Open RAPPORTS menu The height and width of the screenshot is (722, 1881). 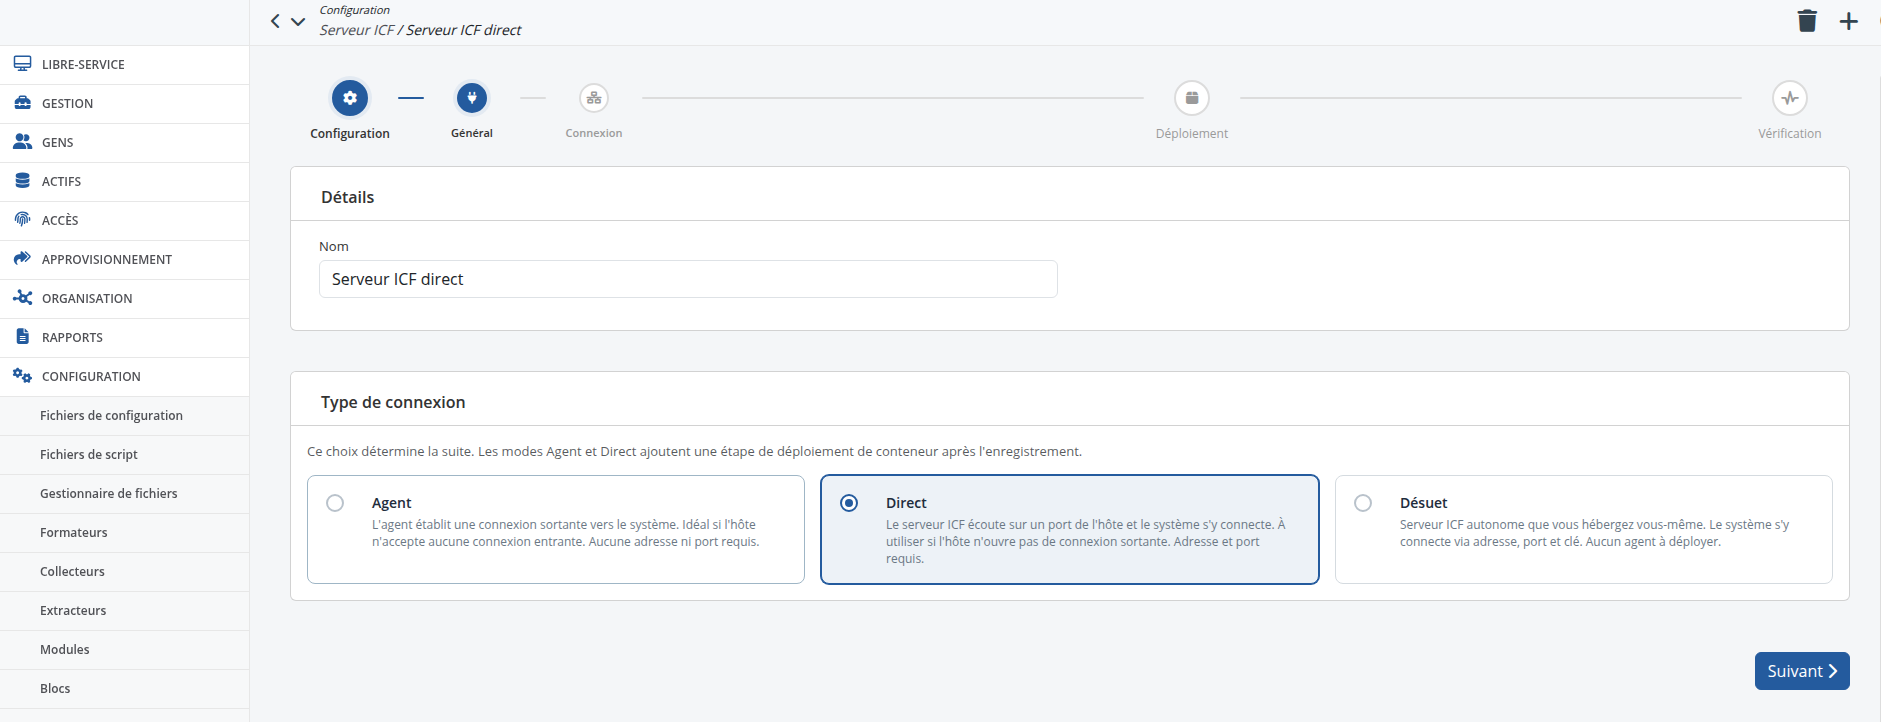(125, 338)
